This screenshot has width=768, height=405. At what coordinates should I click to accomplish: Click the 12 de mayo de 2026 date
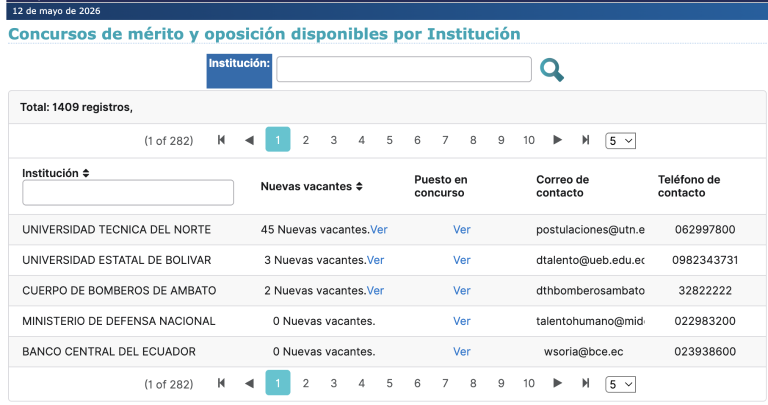(56, 11)
